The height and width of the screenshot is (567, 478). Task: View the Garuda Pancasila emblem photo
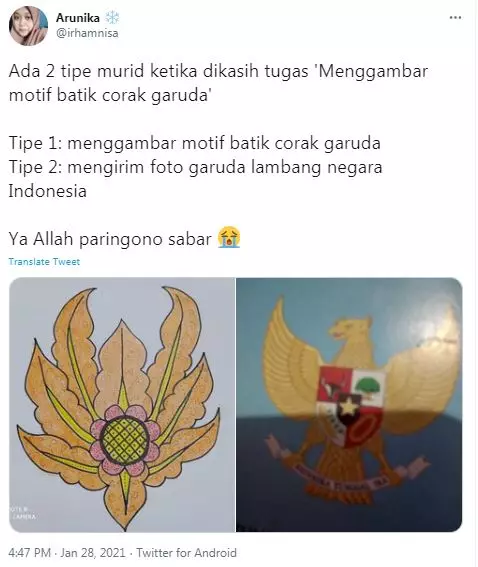349,405
